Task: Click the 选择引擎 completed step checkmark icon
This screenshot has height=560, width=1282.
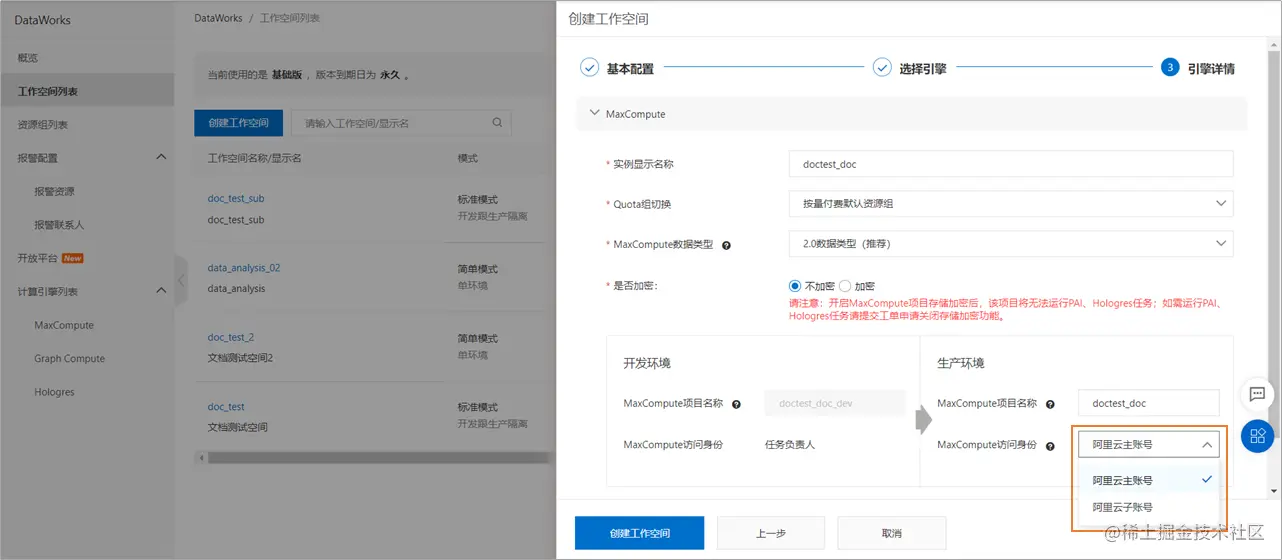Action: 881,68
